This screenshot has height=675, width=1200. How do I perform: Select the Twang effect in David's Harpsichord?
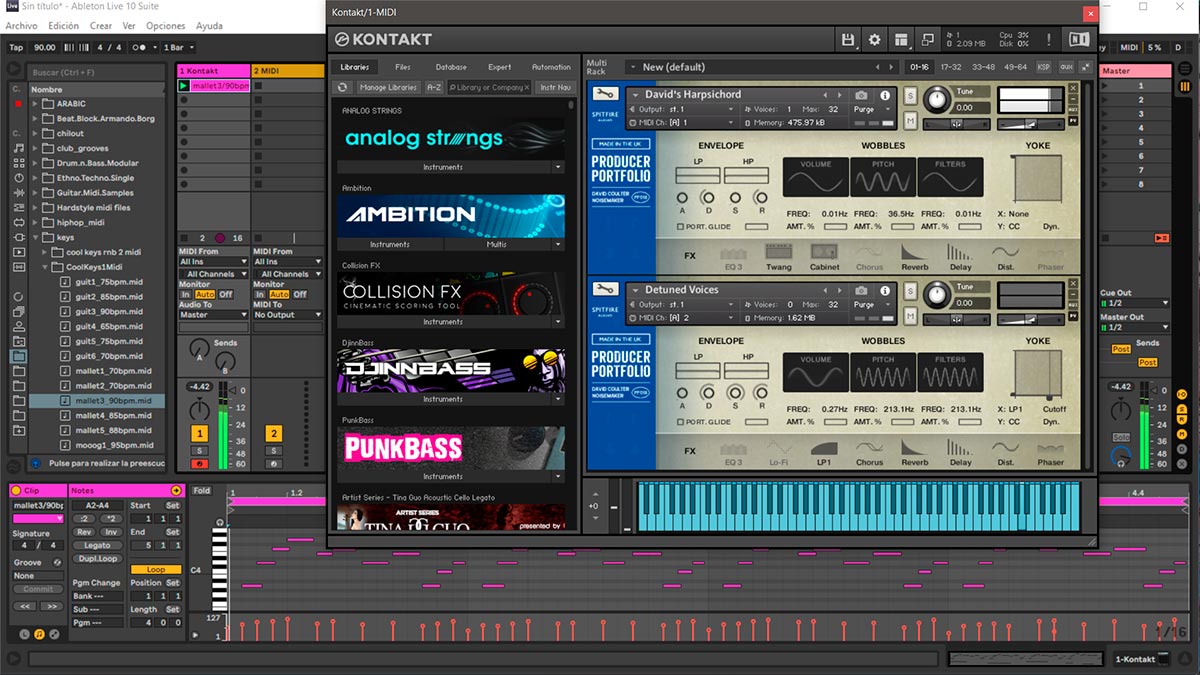779,257
